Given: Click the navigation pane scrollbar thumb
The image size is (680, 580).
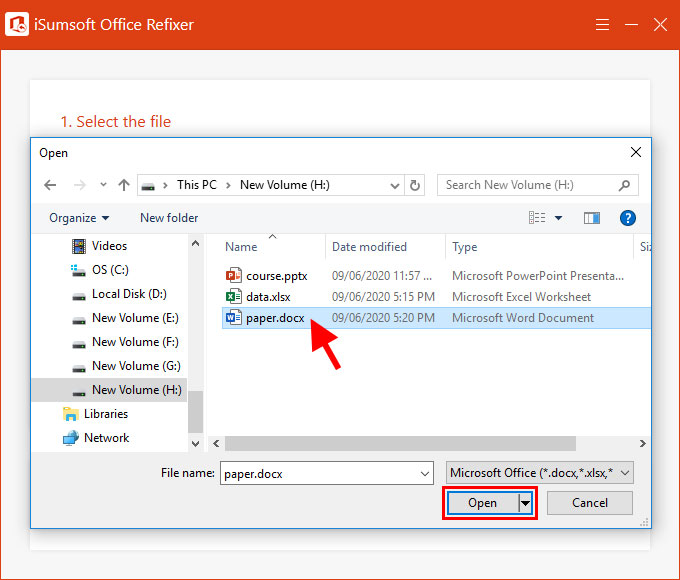Looking at the screenshot, I should tap(196, 412).
